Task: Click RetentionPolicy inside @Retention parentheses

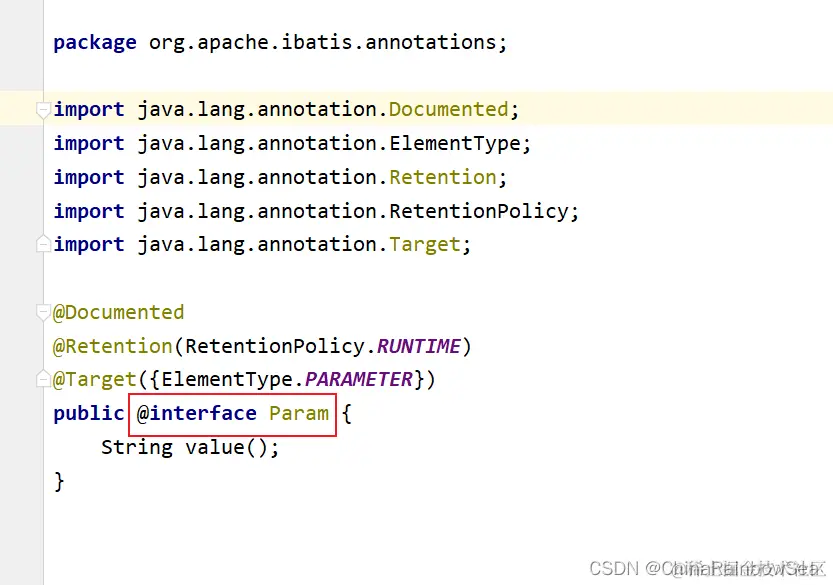Action: click(274, 346)
